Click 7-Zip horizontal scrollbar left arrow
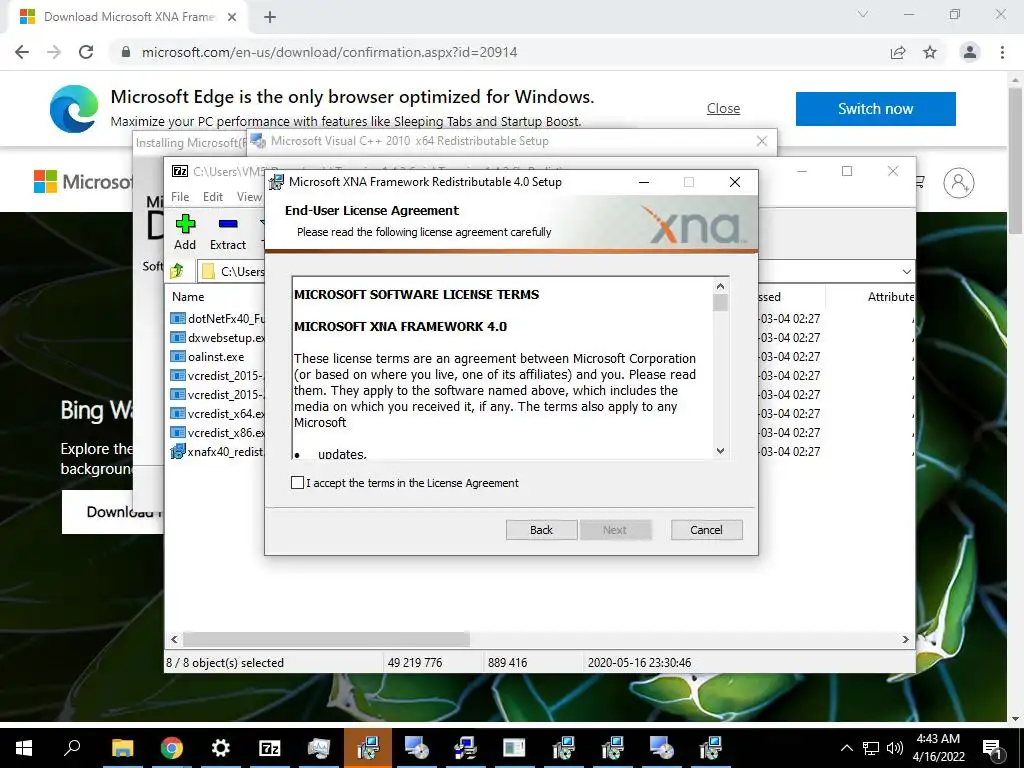 pos(174,639)
